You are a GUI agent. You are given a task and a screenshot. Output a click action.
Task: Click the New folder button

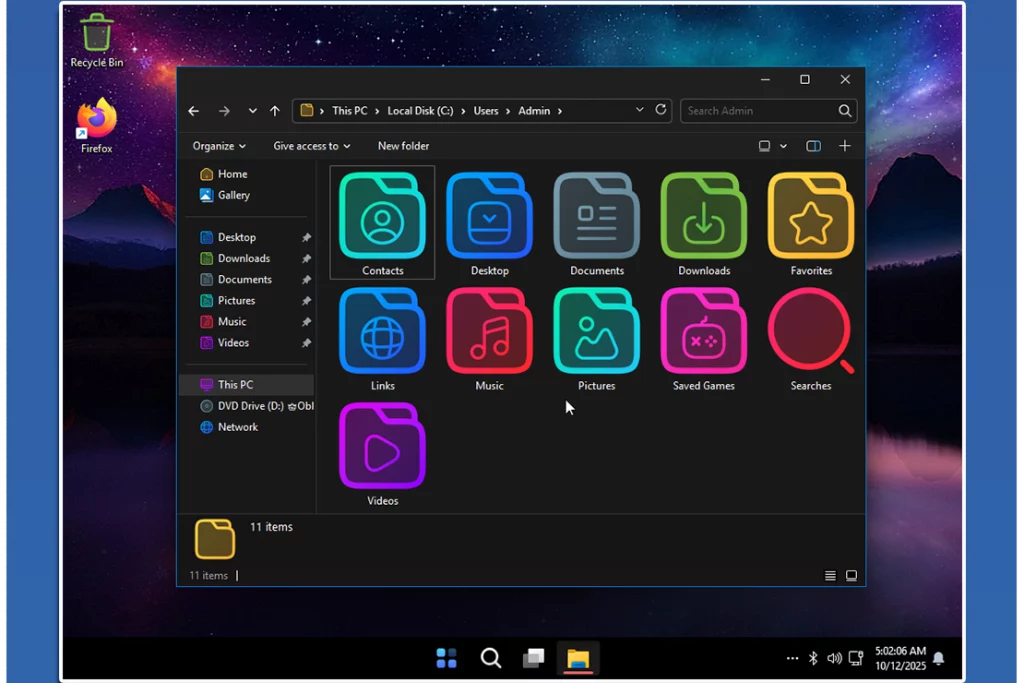point(403,146)
